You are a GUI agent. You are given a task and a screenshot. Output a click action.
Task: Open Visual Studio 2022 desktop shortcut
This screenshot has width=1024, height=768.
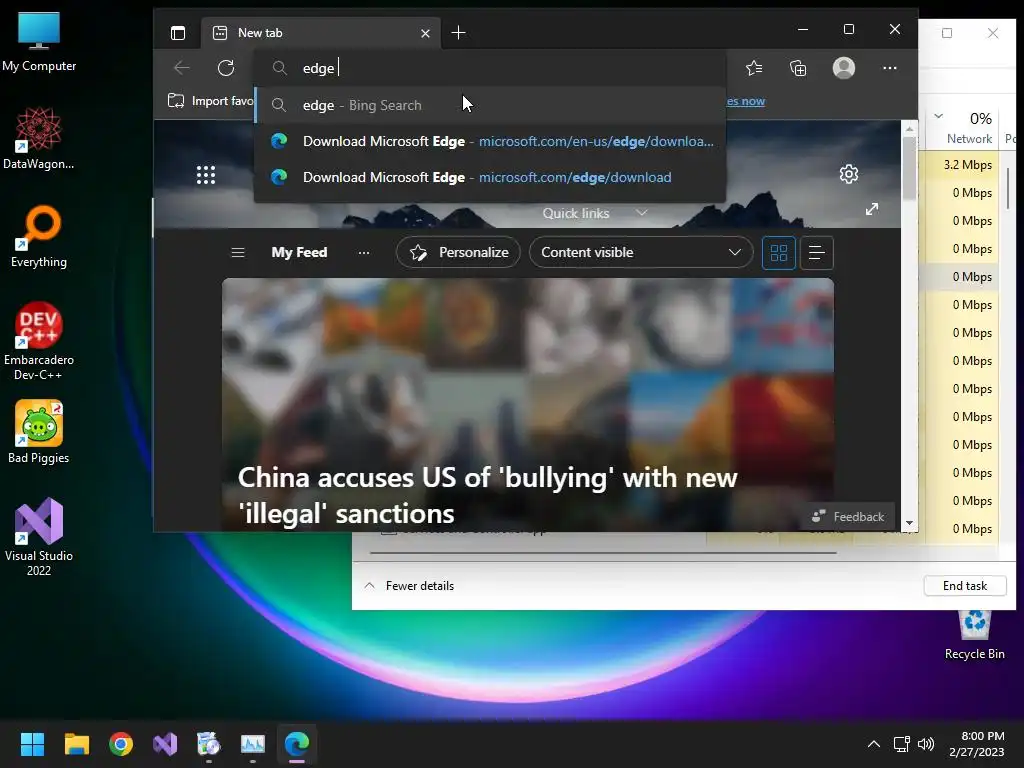click(39, 537)
